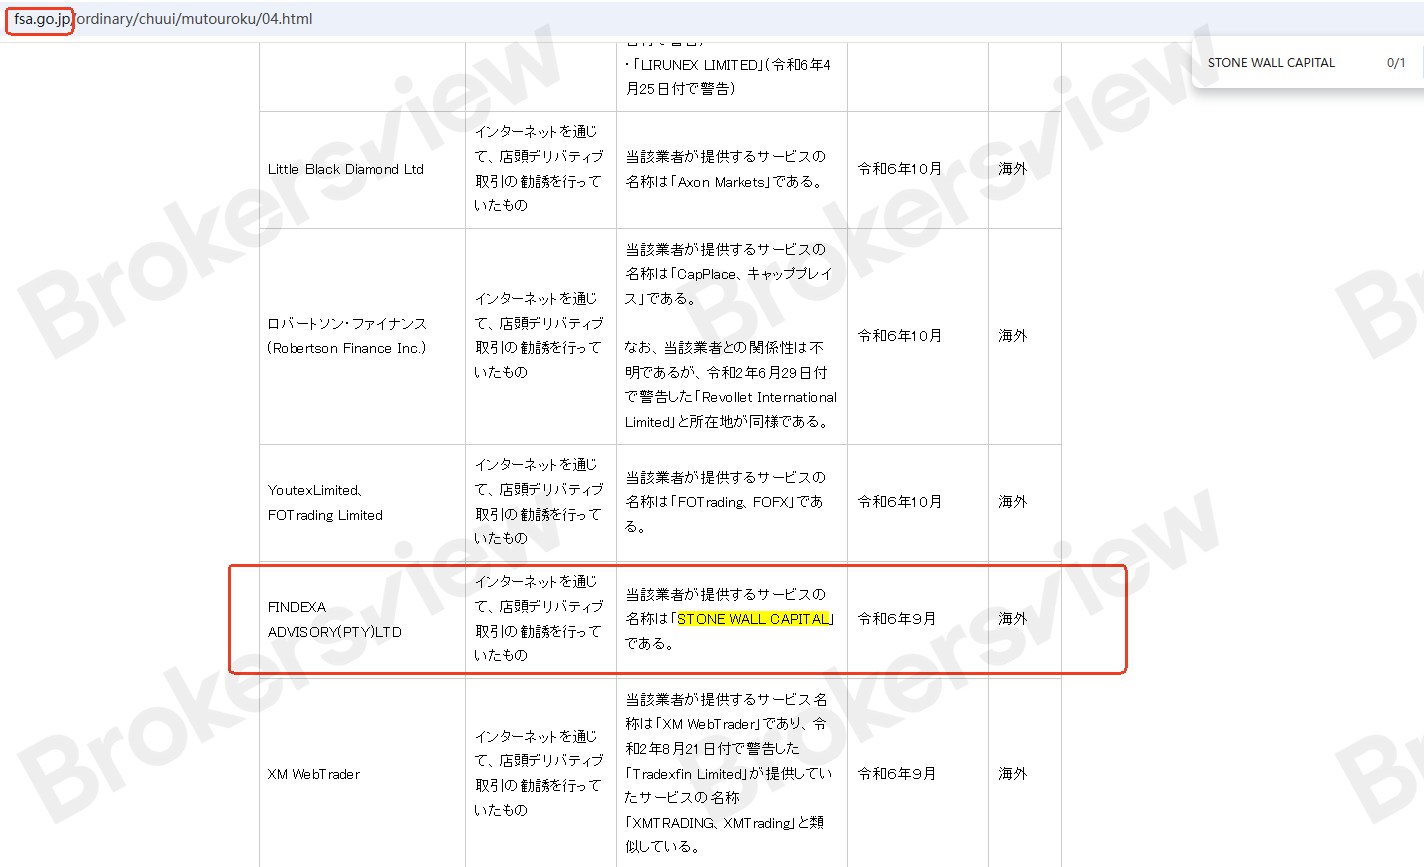Click the Robertson Finance Inc. name cell

coord(347,336)
